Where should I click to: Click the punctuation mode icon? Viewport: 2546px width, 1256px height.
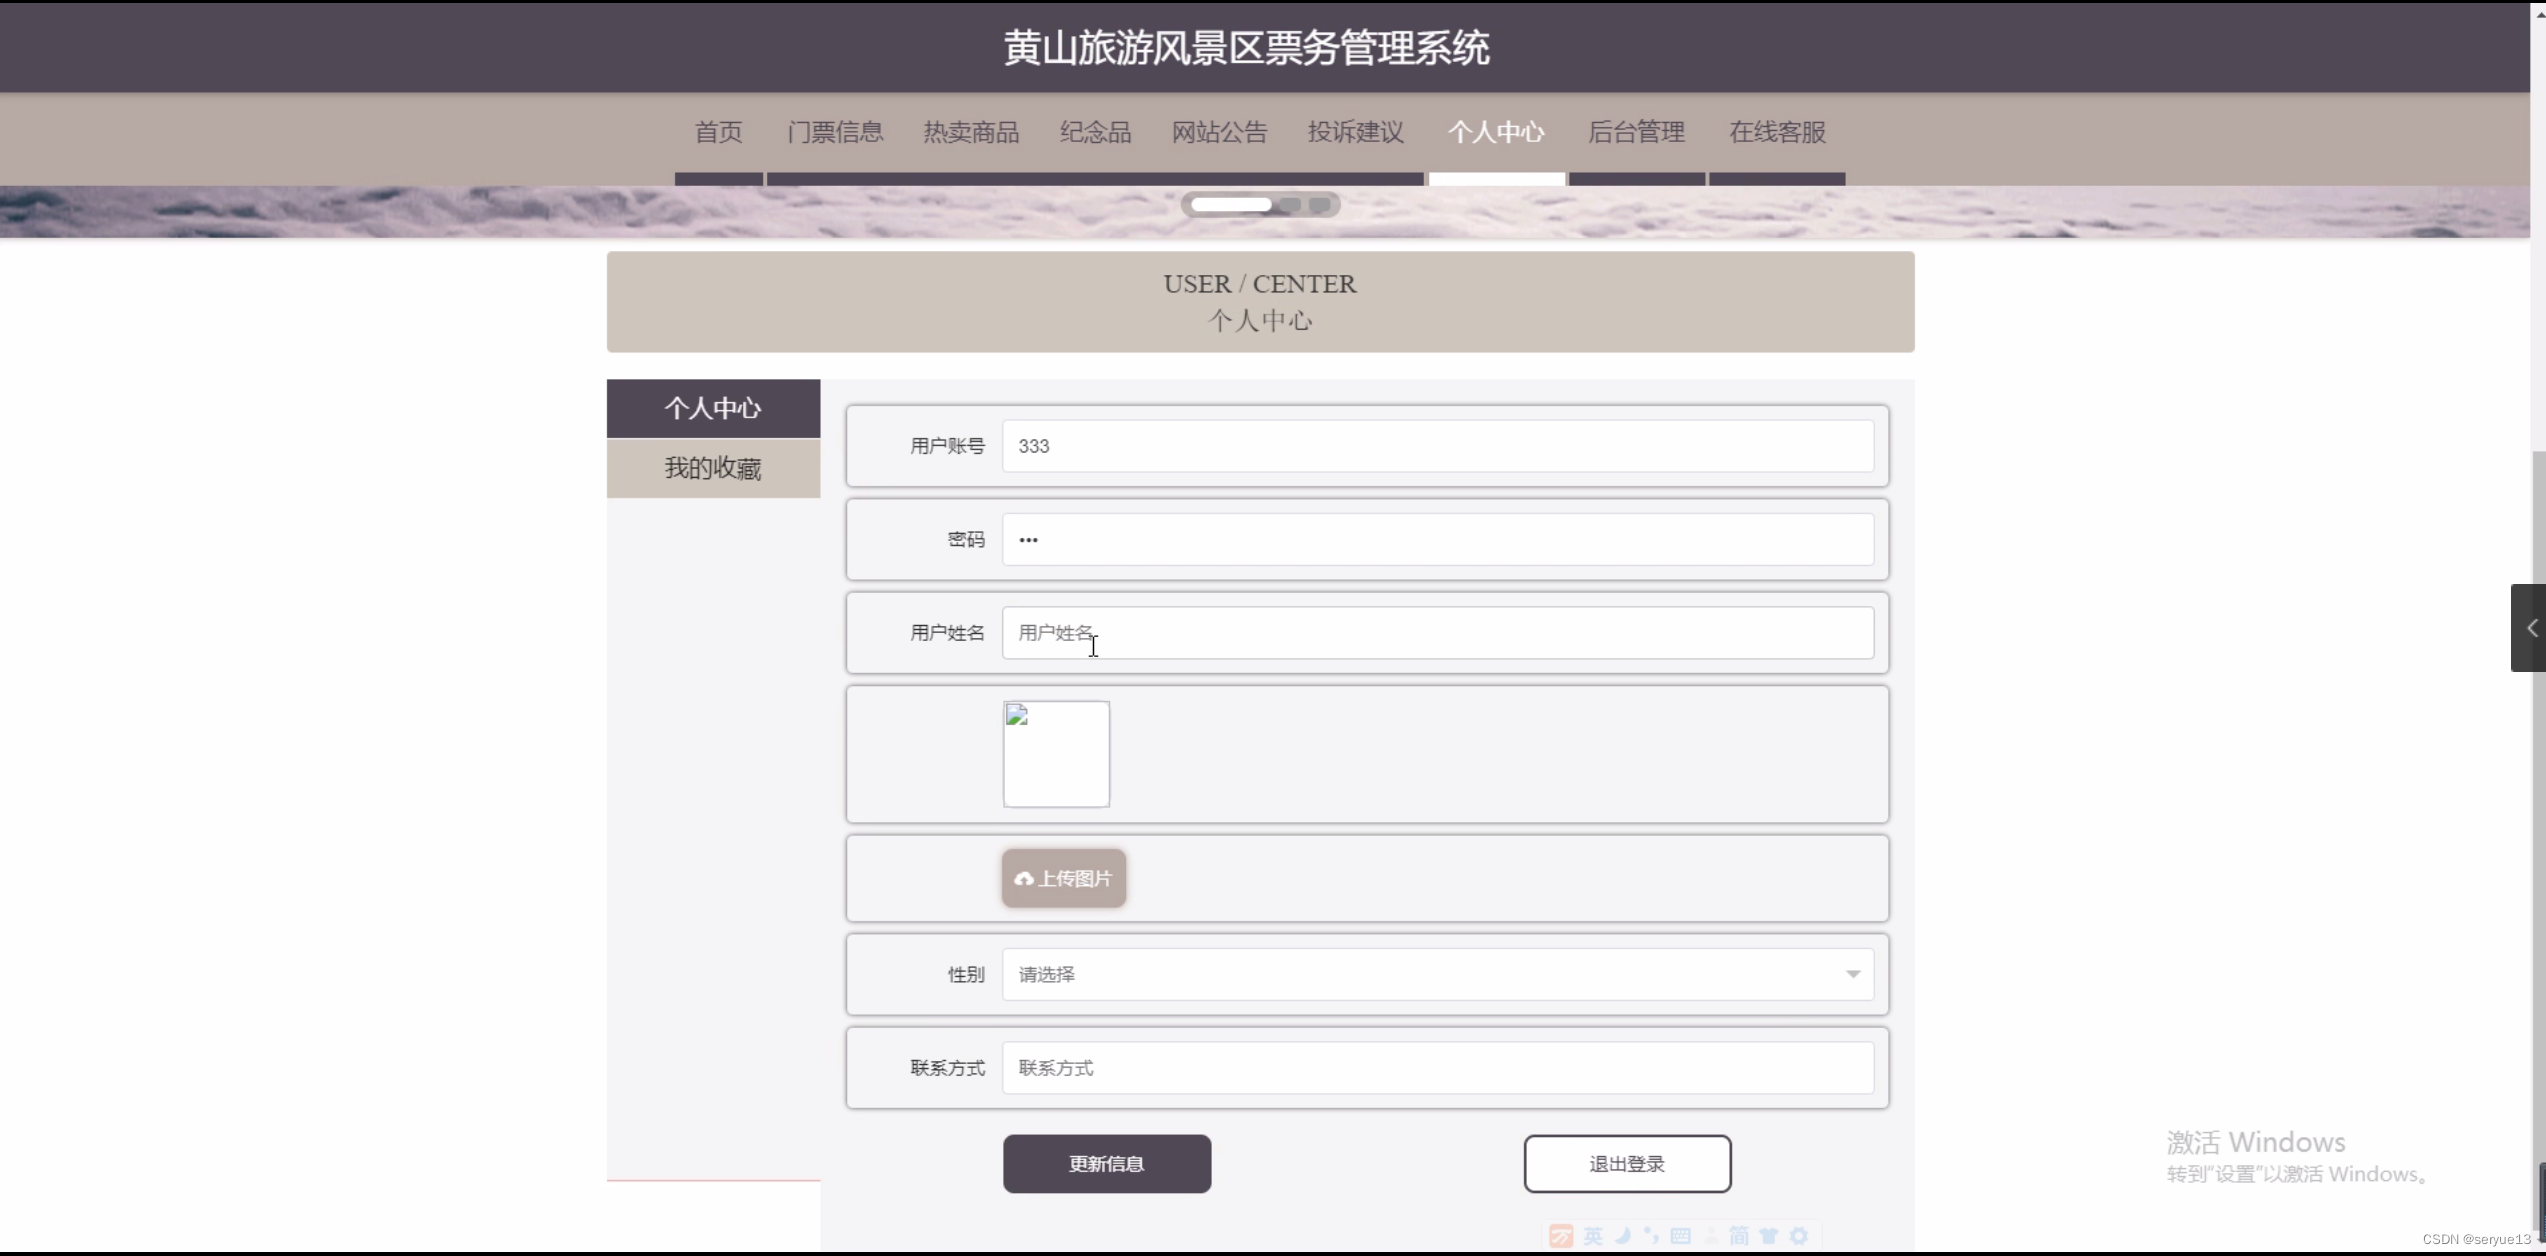click(x=1650, y=1236)
